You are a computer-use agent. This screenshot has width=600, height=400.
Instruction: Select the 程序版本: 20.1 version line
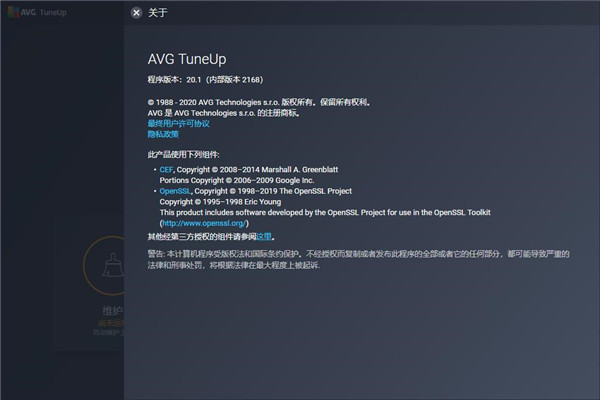coord(205,80)
